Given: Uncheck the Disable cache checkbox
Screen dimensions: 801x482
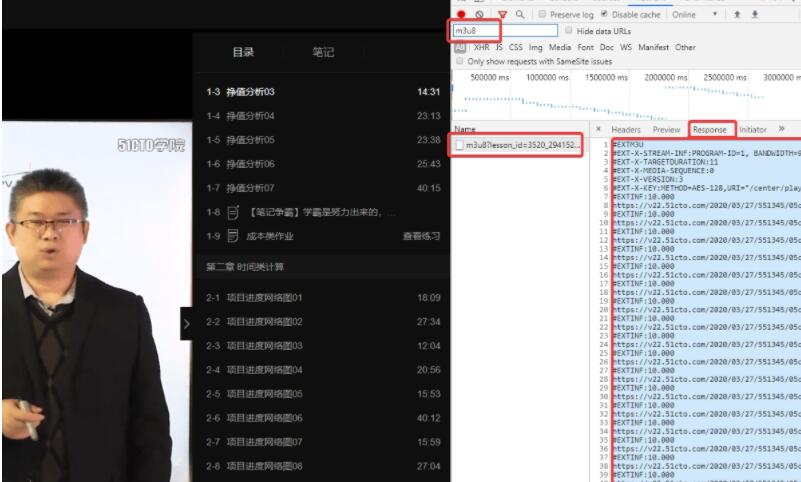Looking at the screenshot, I should pos(603,15).
